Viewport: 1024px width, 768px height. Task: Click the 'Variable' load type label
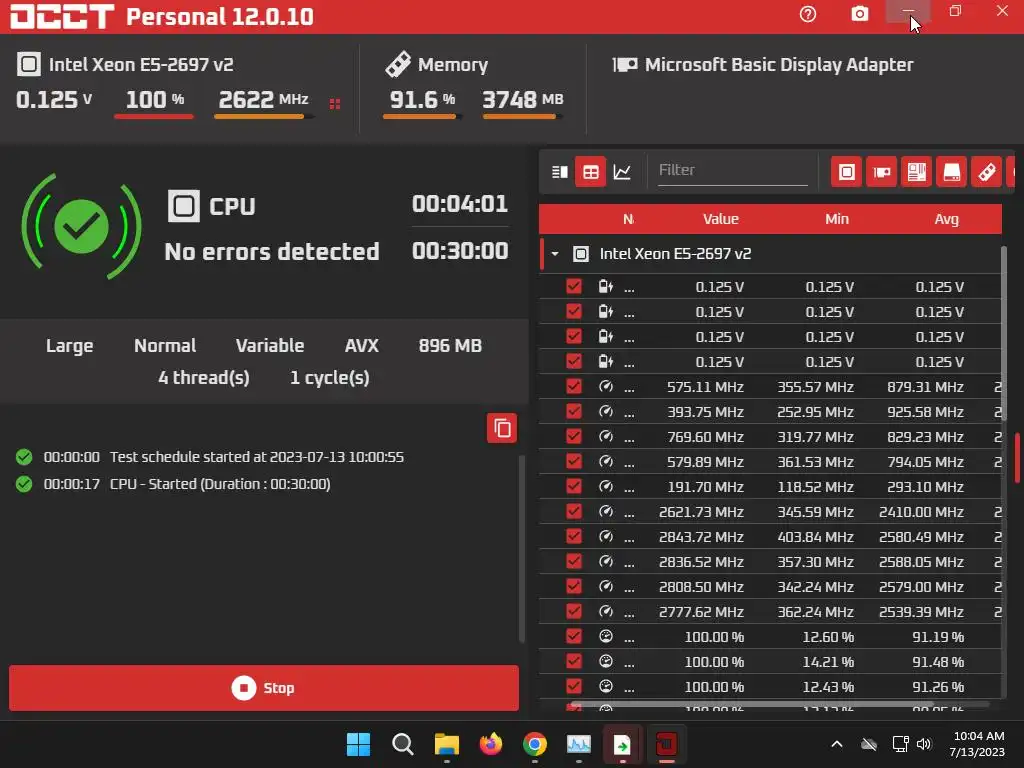click(x=270, y=345)
